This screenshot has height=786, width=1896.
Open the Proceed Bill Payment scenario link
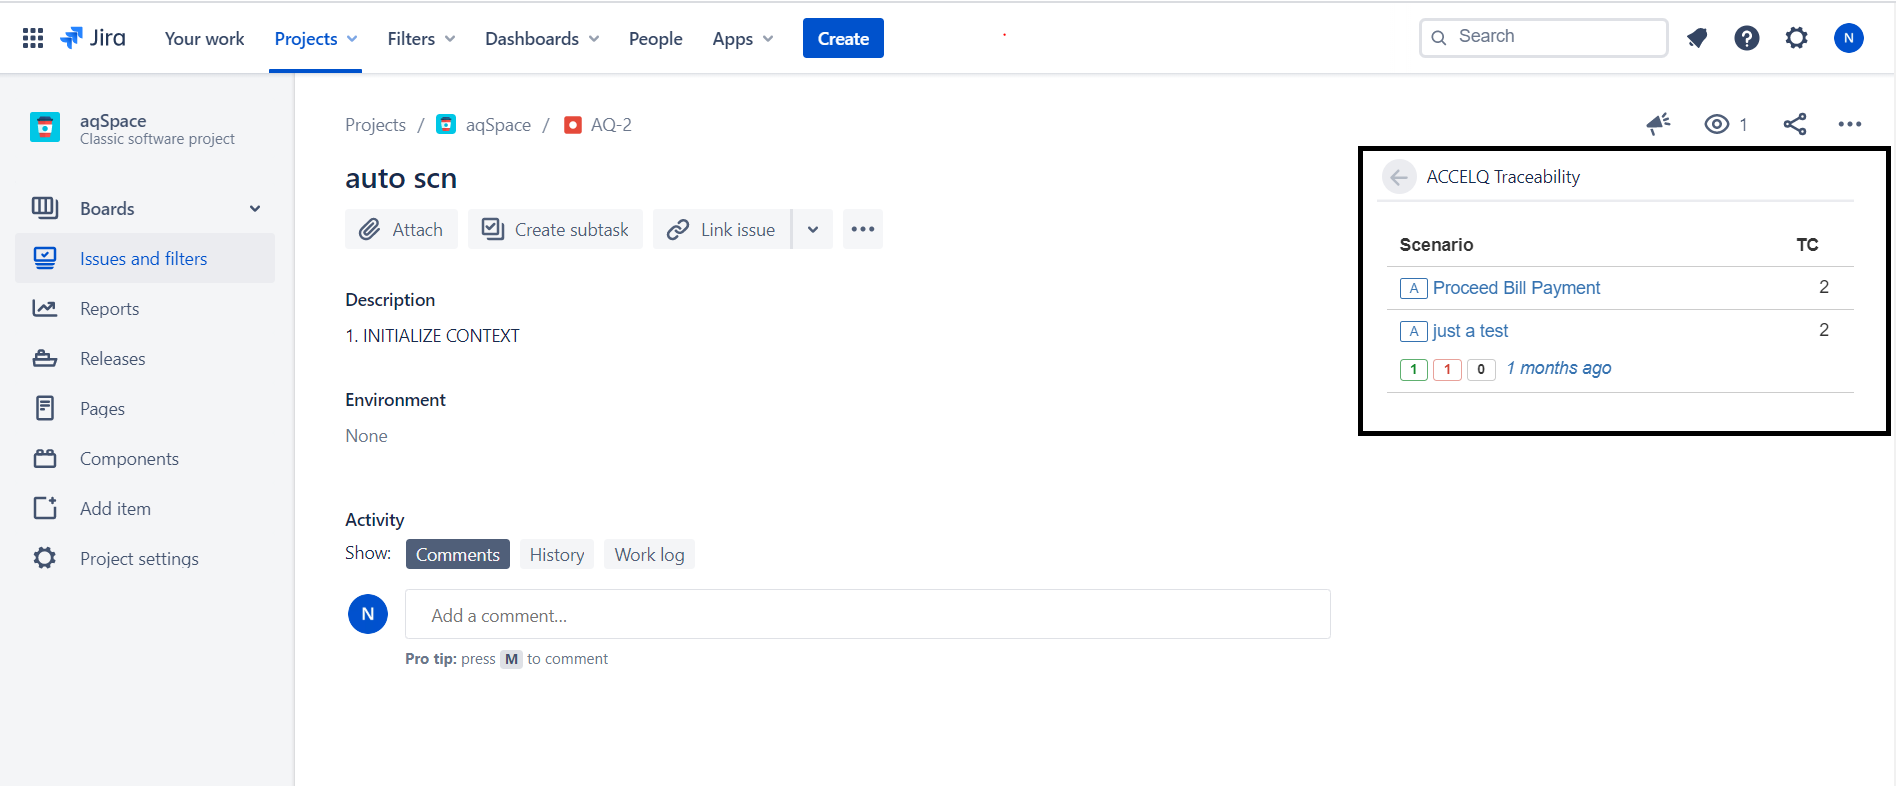pos(1516,288)
